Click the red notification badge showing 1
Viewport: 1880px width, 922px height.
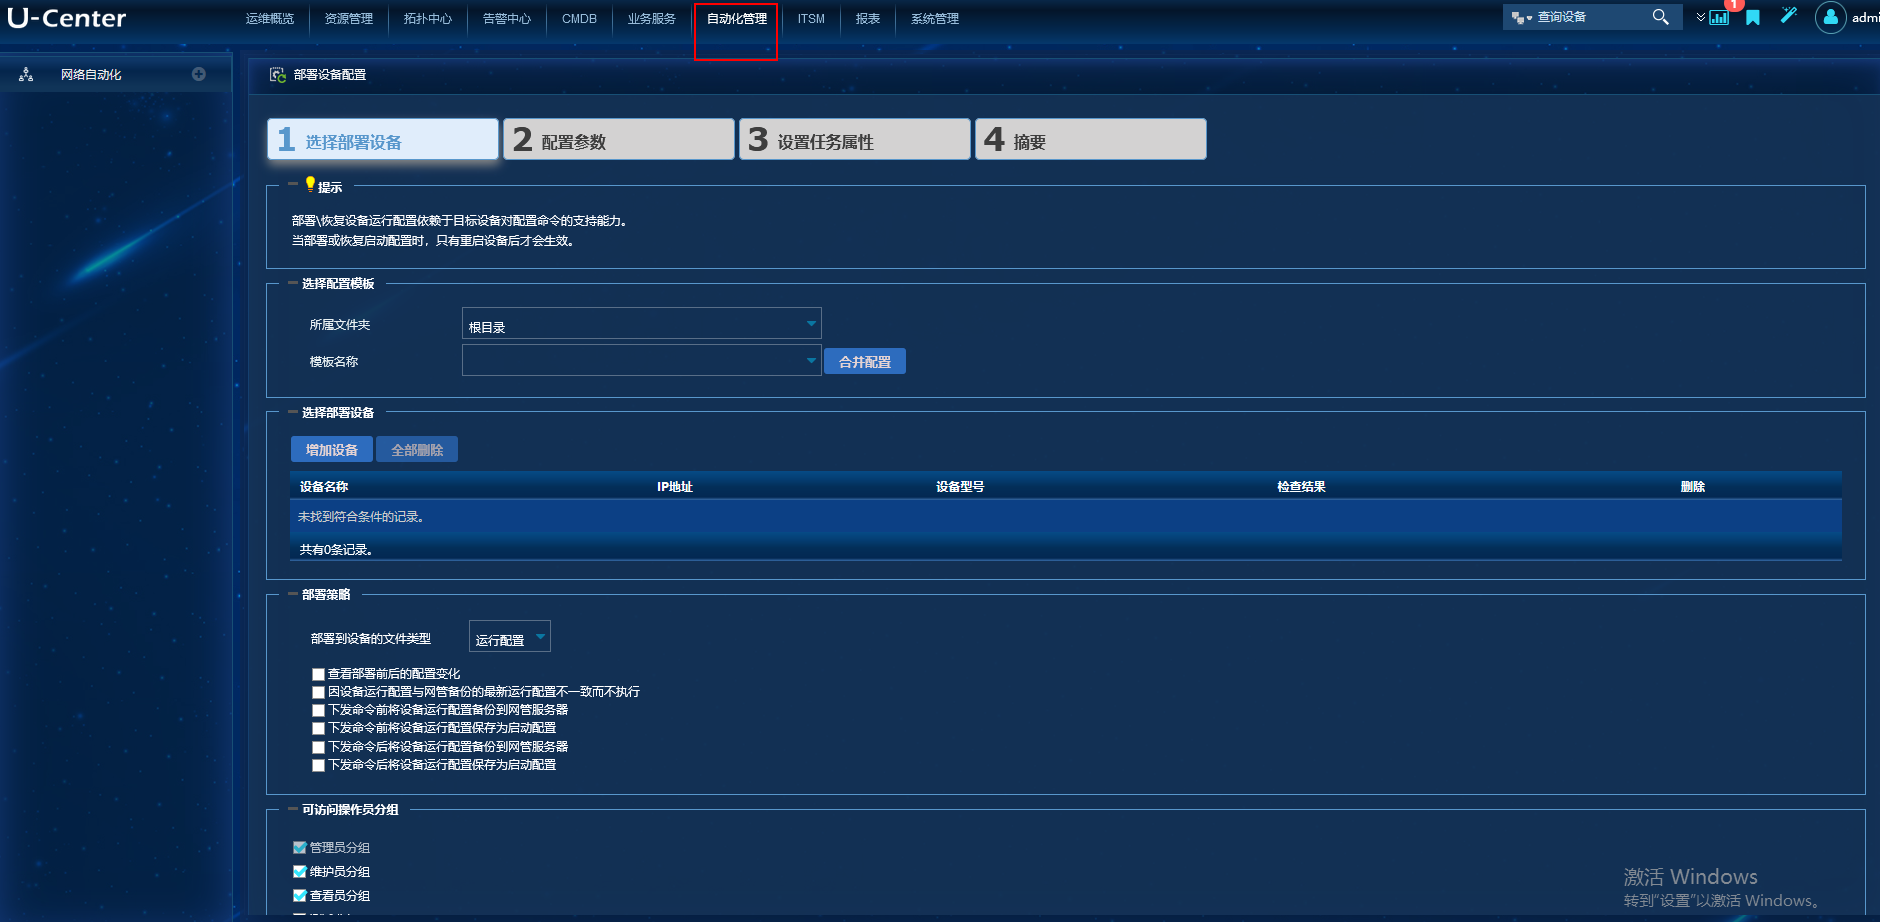coord(1734,5)
